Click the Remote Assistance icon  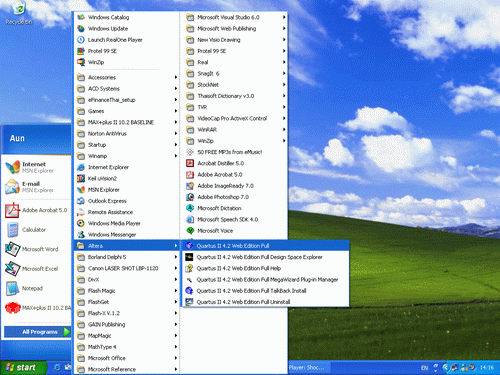81,212
